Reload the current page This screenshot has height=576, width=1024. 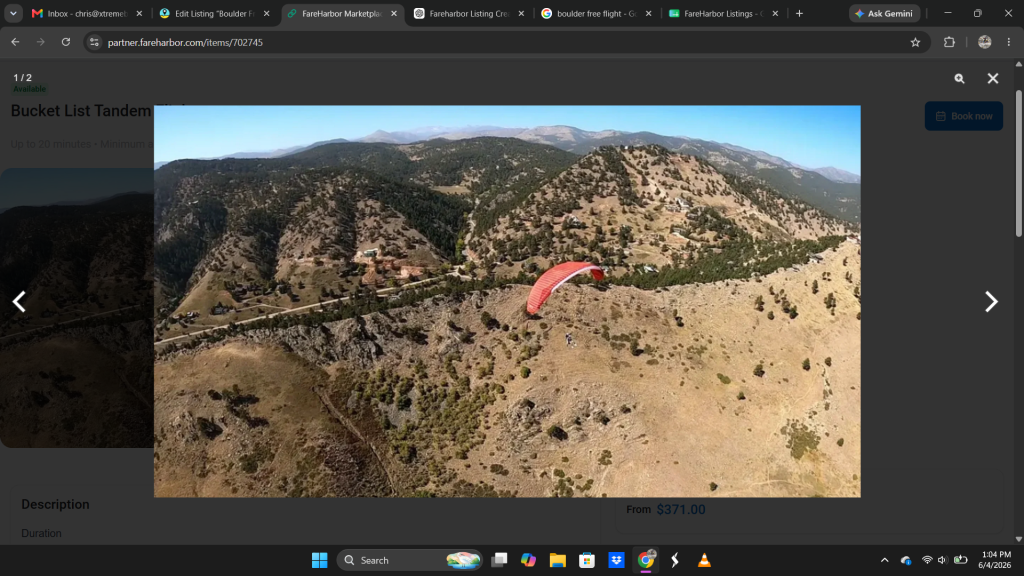coord(66,42)
